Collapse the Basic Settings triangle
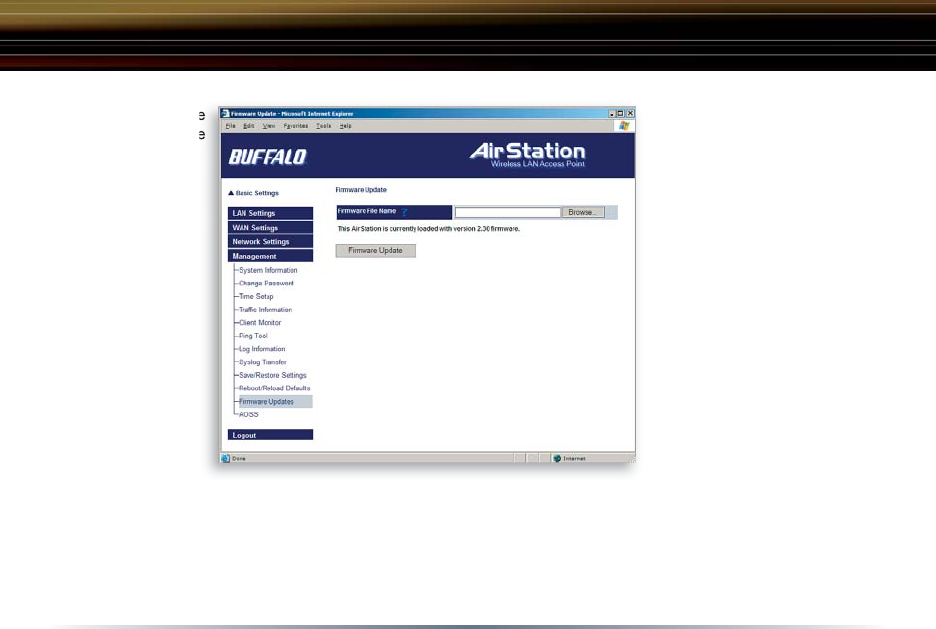The image size is (936, 629). click(231, 193)
